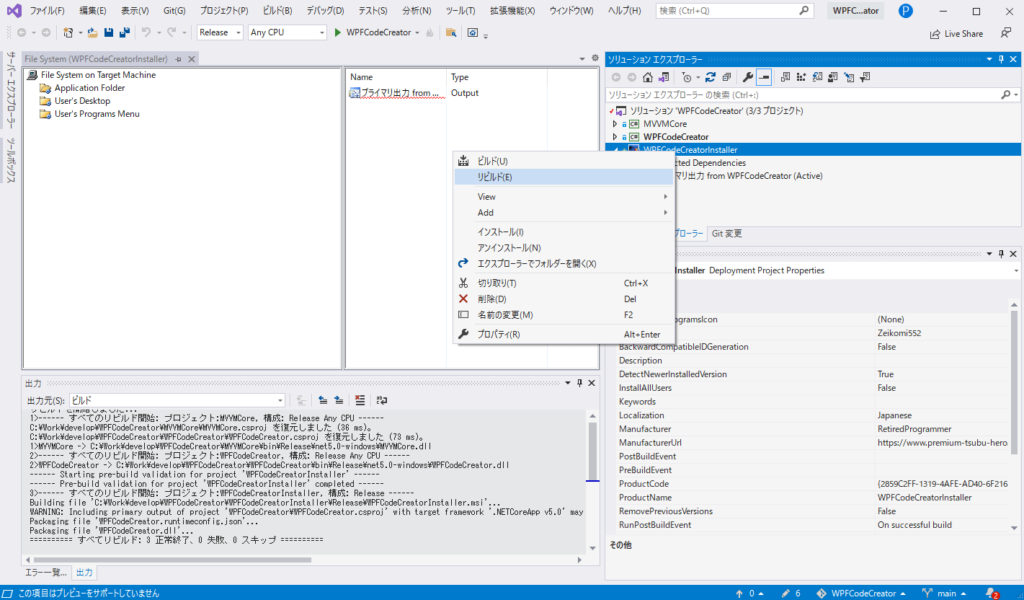Click the Undo arrow in the toolbar

coord(146,33)
